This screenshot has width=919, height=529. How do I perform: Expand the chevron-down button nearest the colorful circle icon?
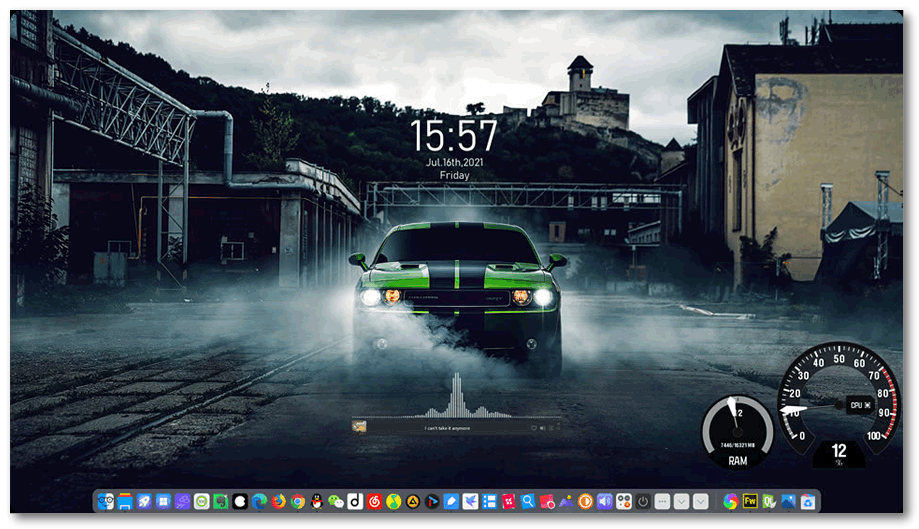click(x=700, y=501)
